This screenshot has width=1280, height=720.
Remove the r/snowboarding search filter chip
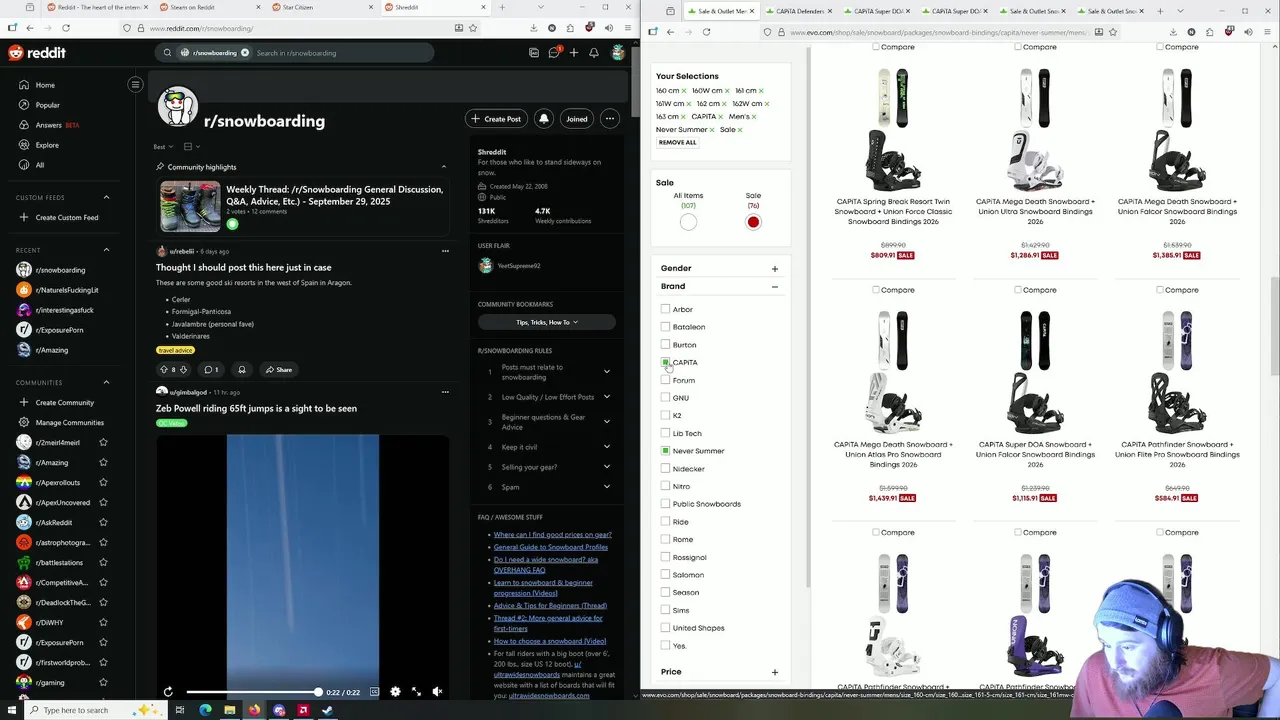point(244,53)
